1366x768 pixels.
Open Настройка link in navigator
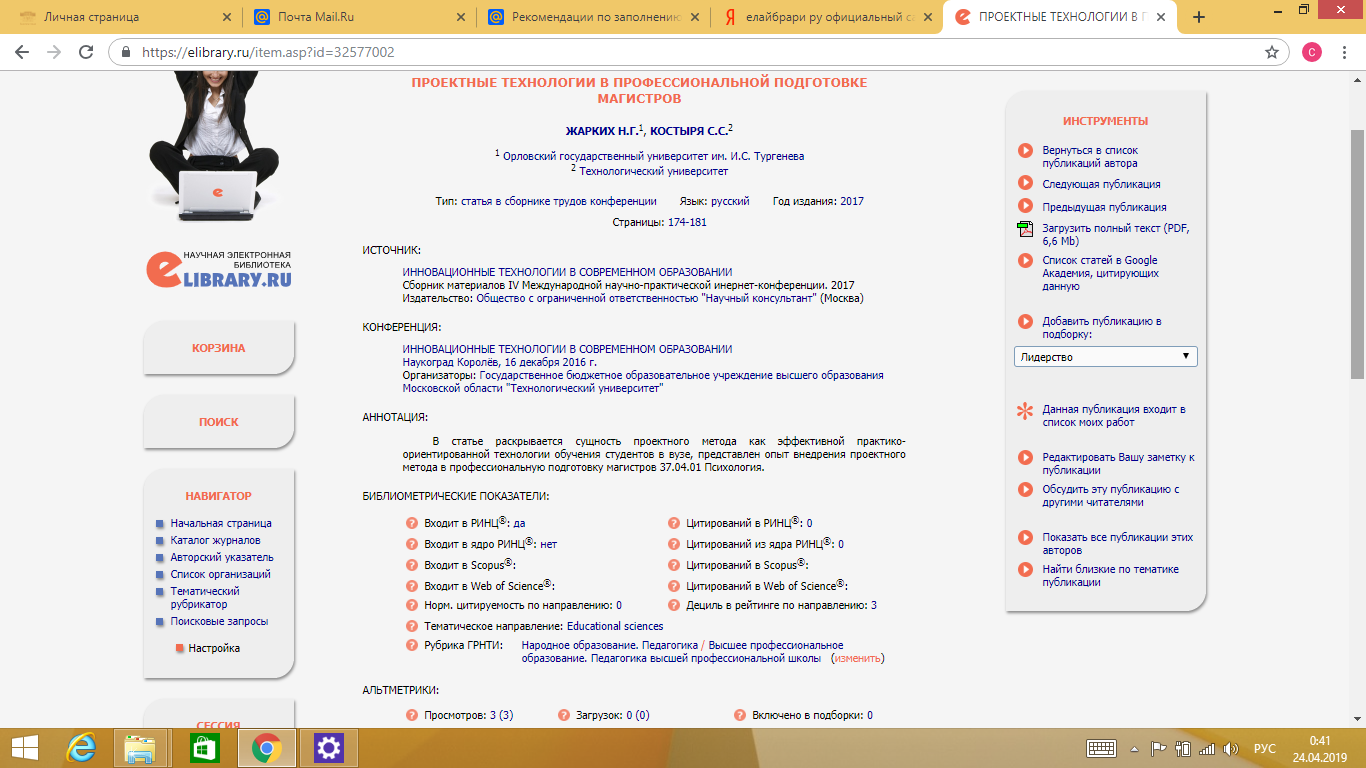[214, 648]
